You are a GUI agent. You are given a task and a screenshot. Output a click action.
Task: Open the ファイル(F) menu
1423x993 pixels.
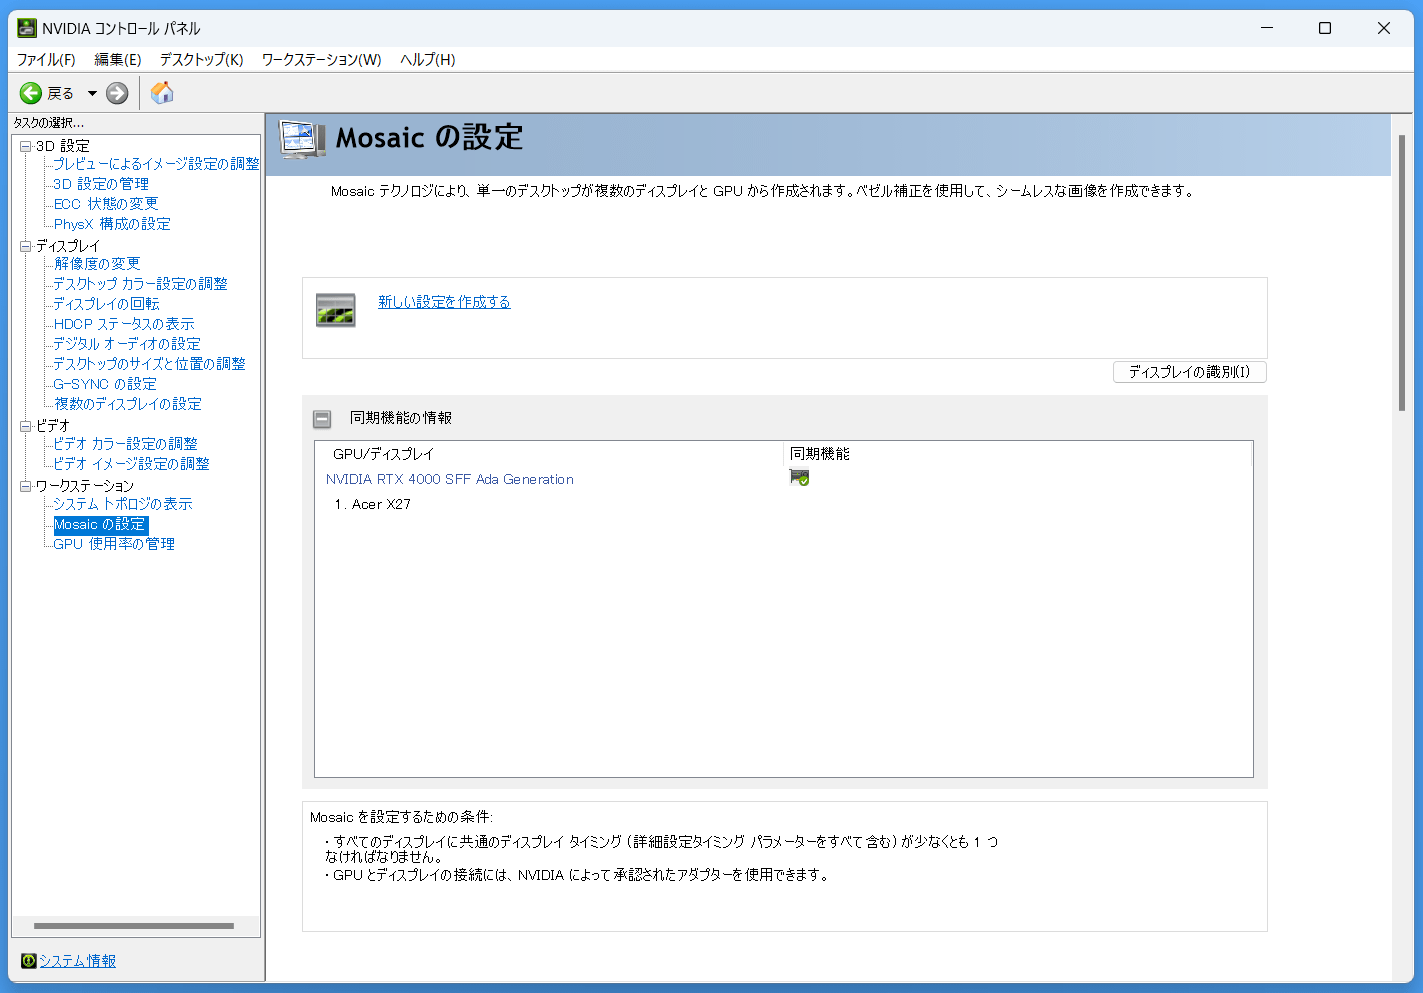46,60
